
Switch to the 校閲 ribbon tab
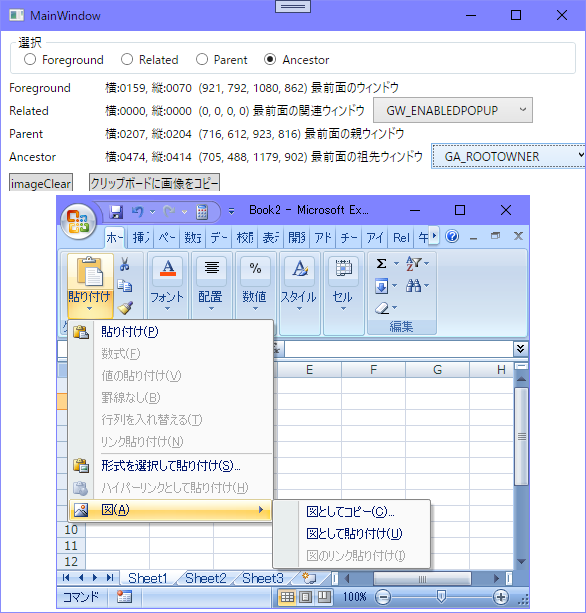pyautogui.click(x=245, y=237)
